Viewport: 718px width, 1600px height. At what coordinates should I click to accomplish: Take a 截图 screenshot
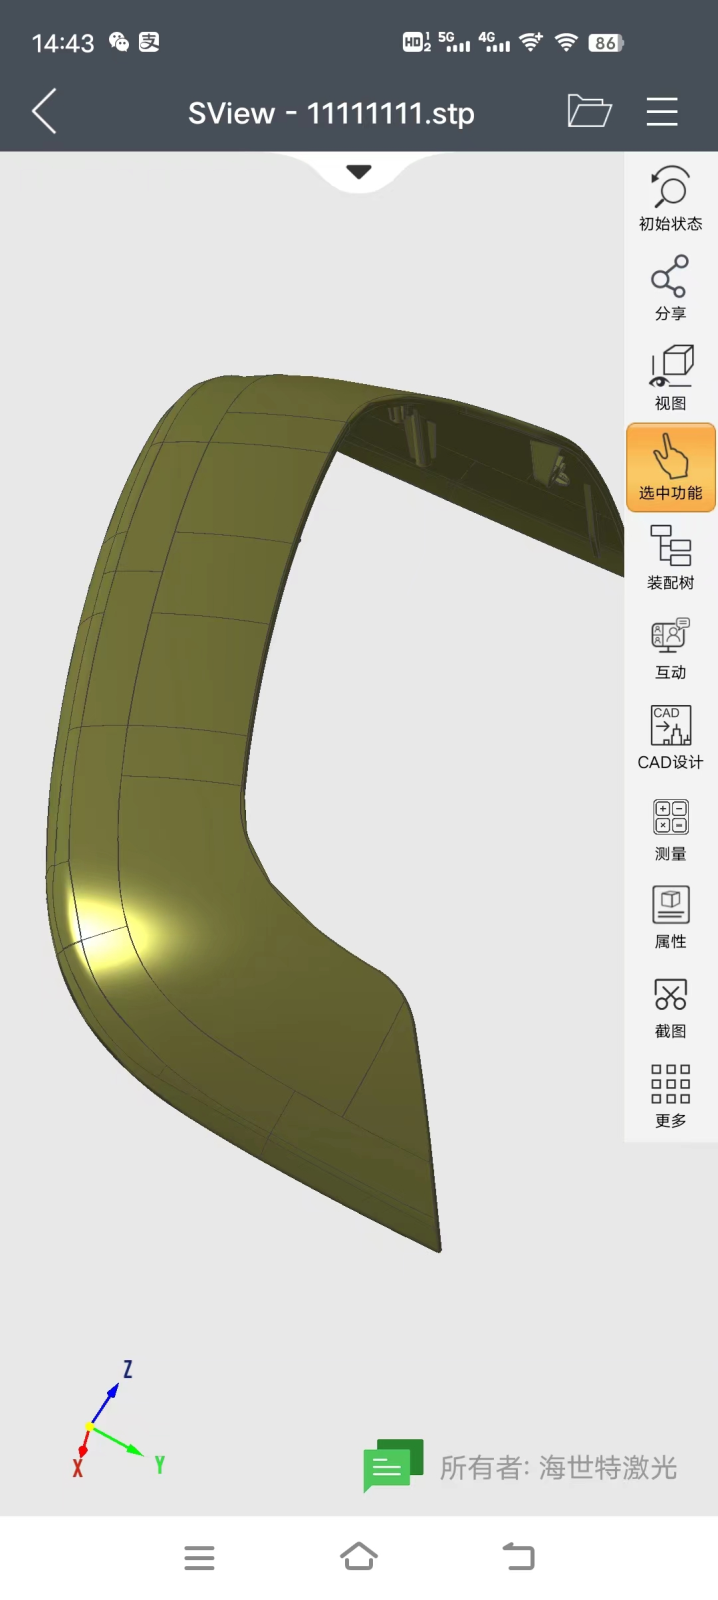click(x=670, y=1006)
